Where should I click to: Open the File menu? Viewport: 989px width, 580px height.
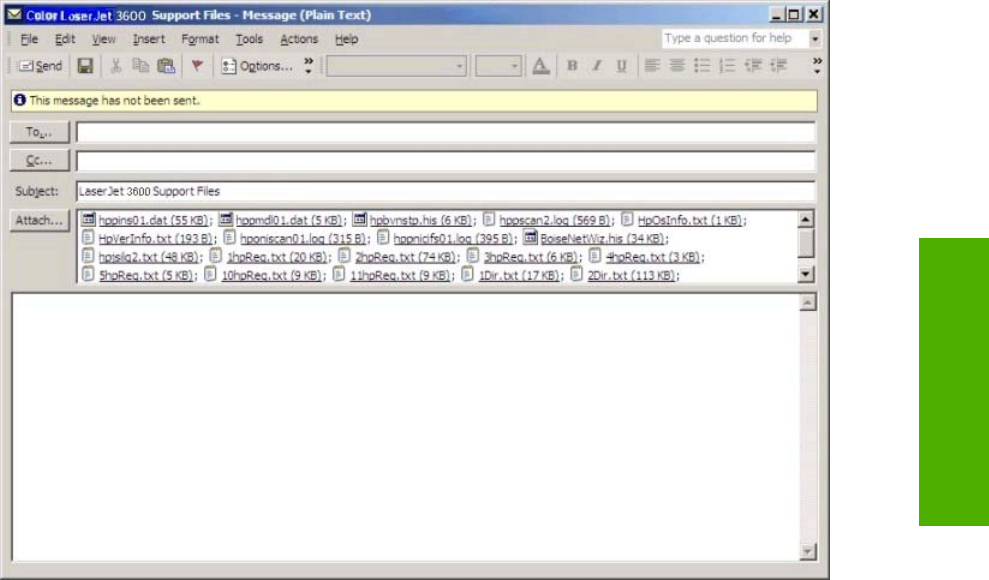(x=29, y=39)
